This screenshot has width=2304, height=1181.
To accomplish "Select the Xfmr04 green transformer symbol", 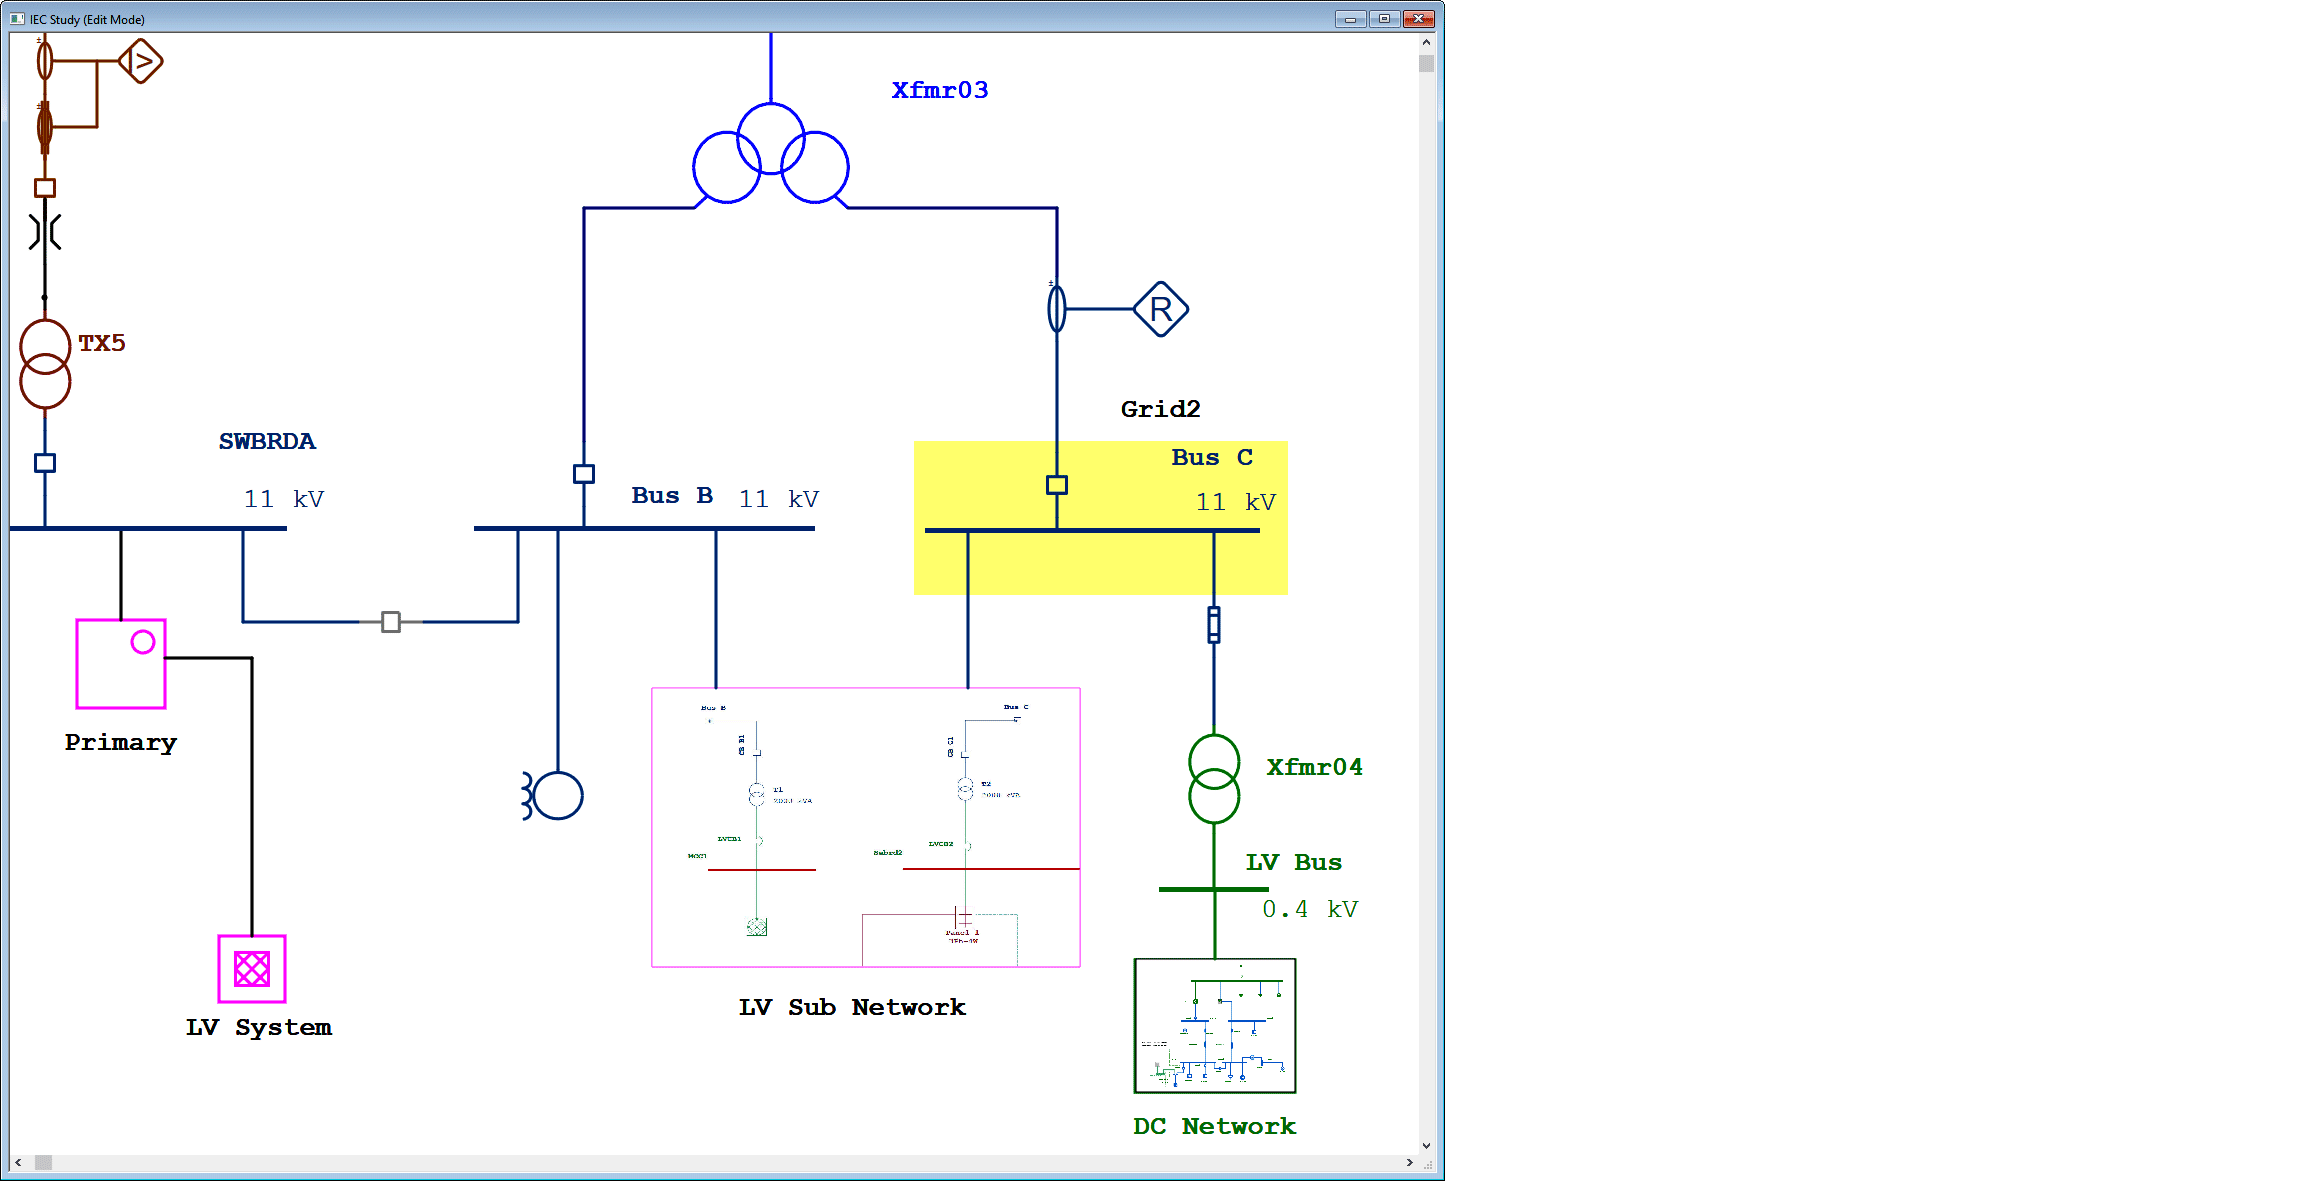I will click(x=1213, y=780).
